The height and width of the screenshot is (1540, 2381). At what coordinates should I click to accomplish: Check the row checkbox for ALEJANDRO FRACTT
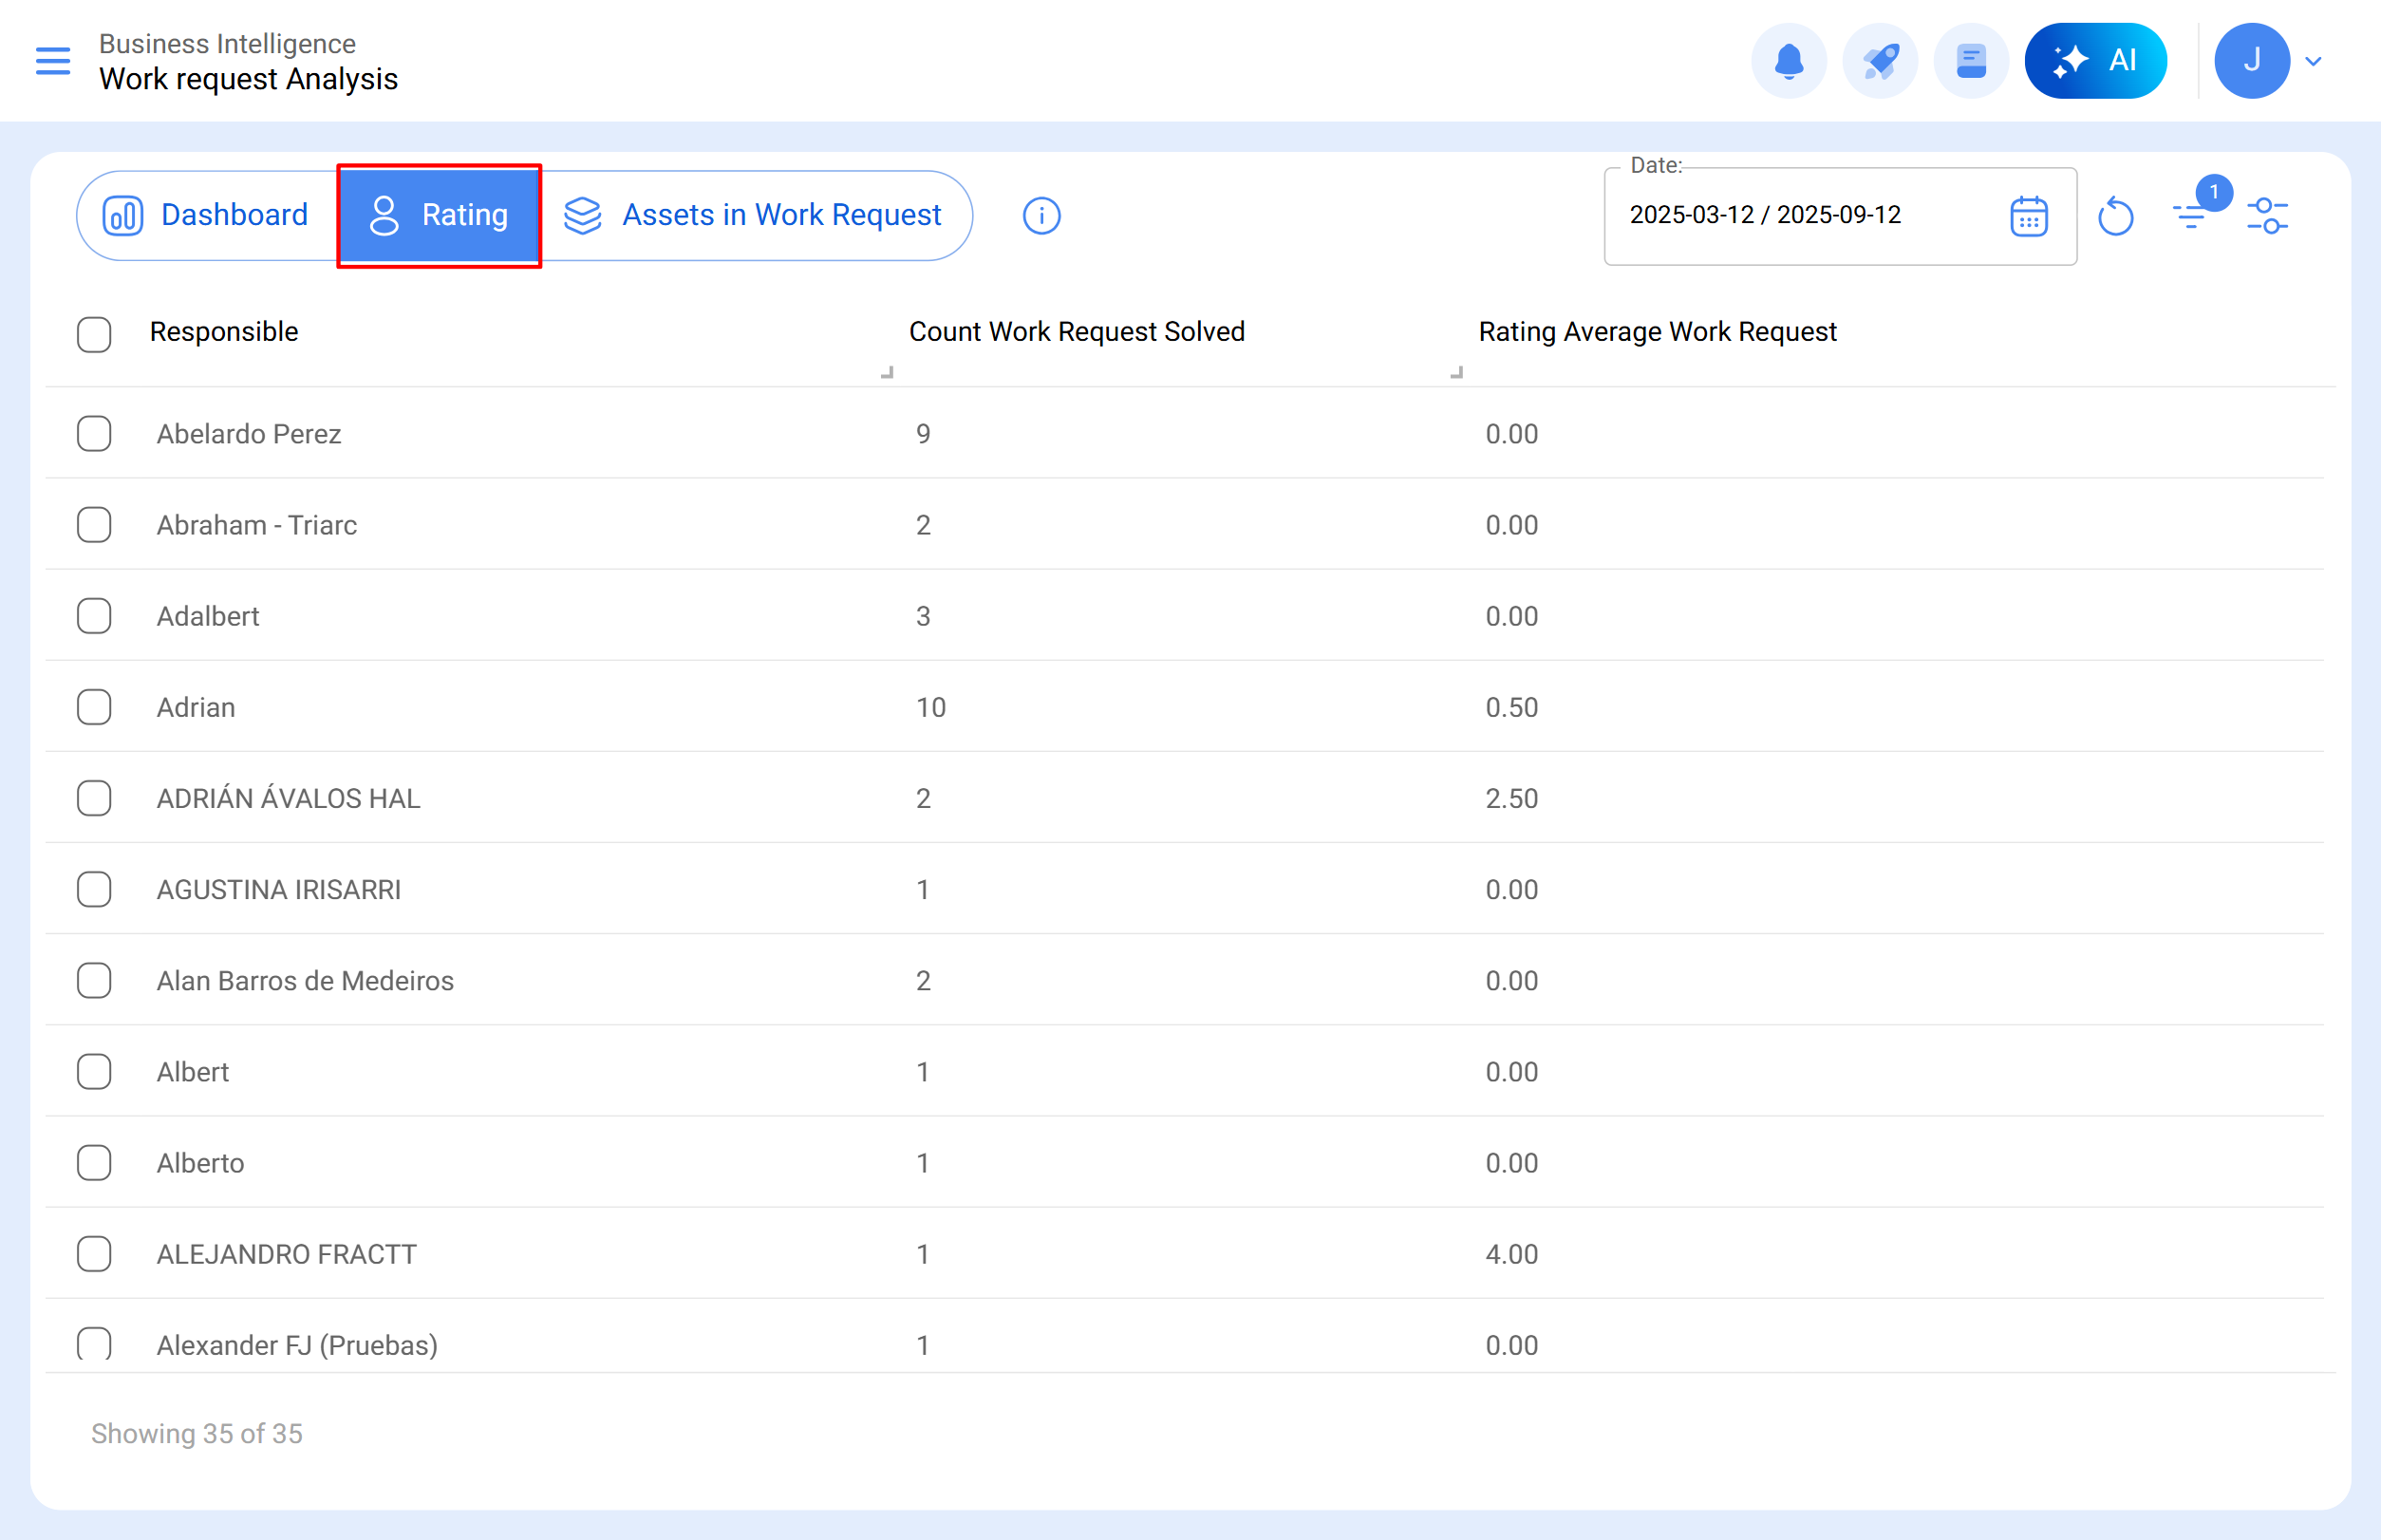coord(93,1253)
